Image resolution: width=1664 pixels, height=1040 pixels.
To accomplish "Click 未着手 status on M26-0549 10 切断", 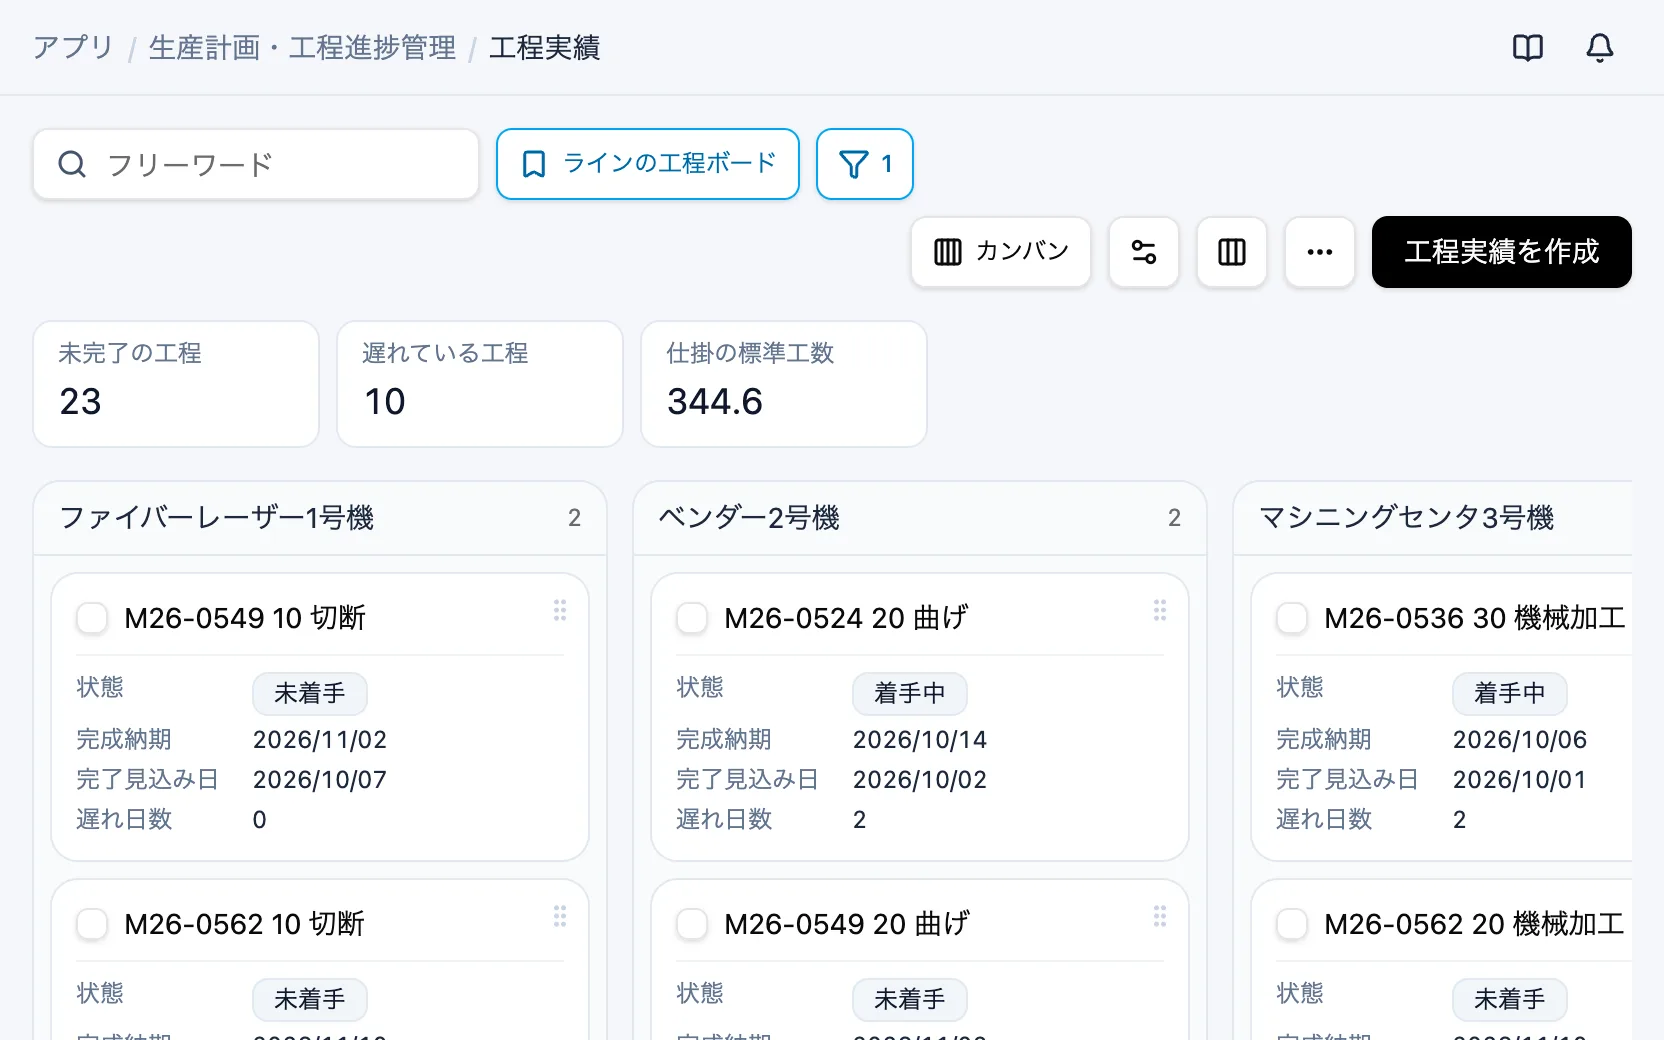I will (310, 693).
